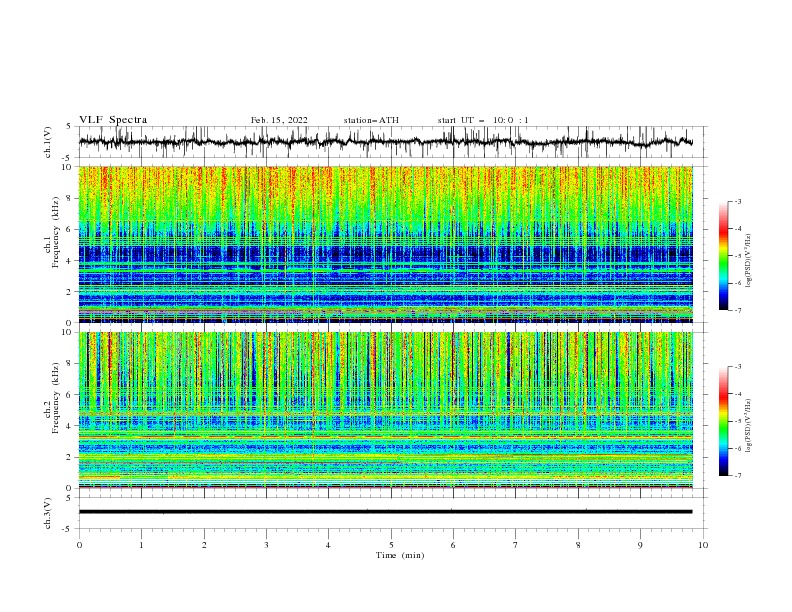The height and width of the screenshot is (612, 792).
Task: Click the "10" tick on the time axis
Action: (x=703, y=545)
